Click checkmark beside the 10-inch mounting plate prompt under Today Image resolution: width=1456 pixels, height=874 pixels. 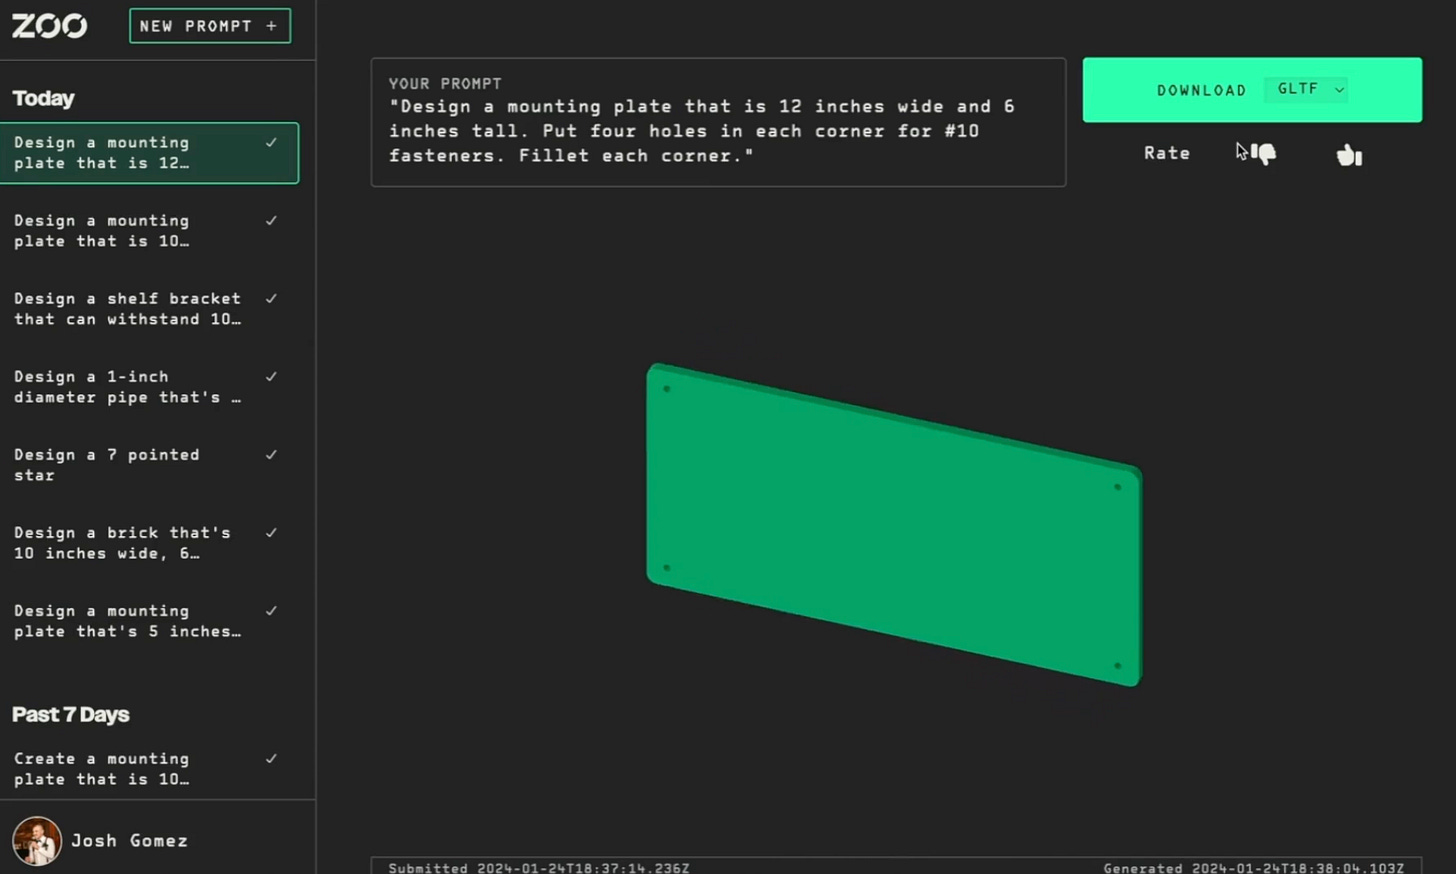coord(271,221)
